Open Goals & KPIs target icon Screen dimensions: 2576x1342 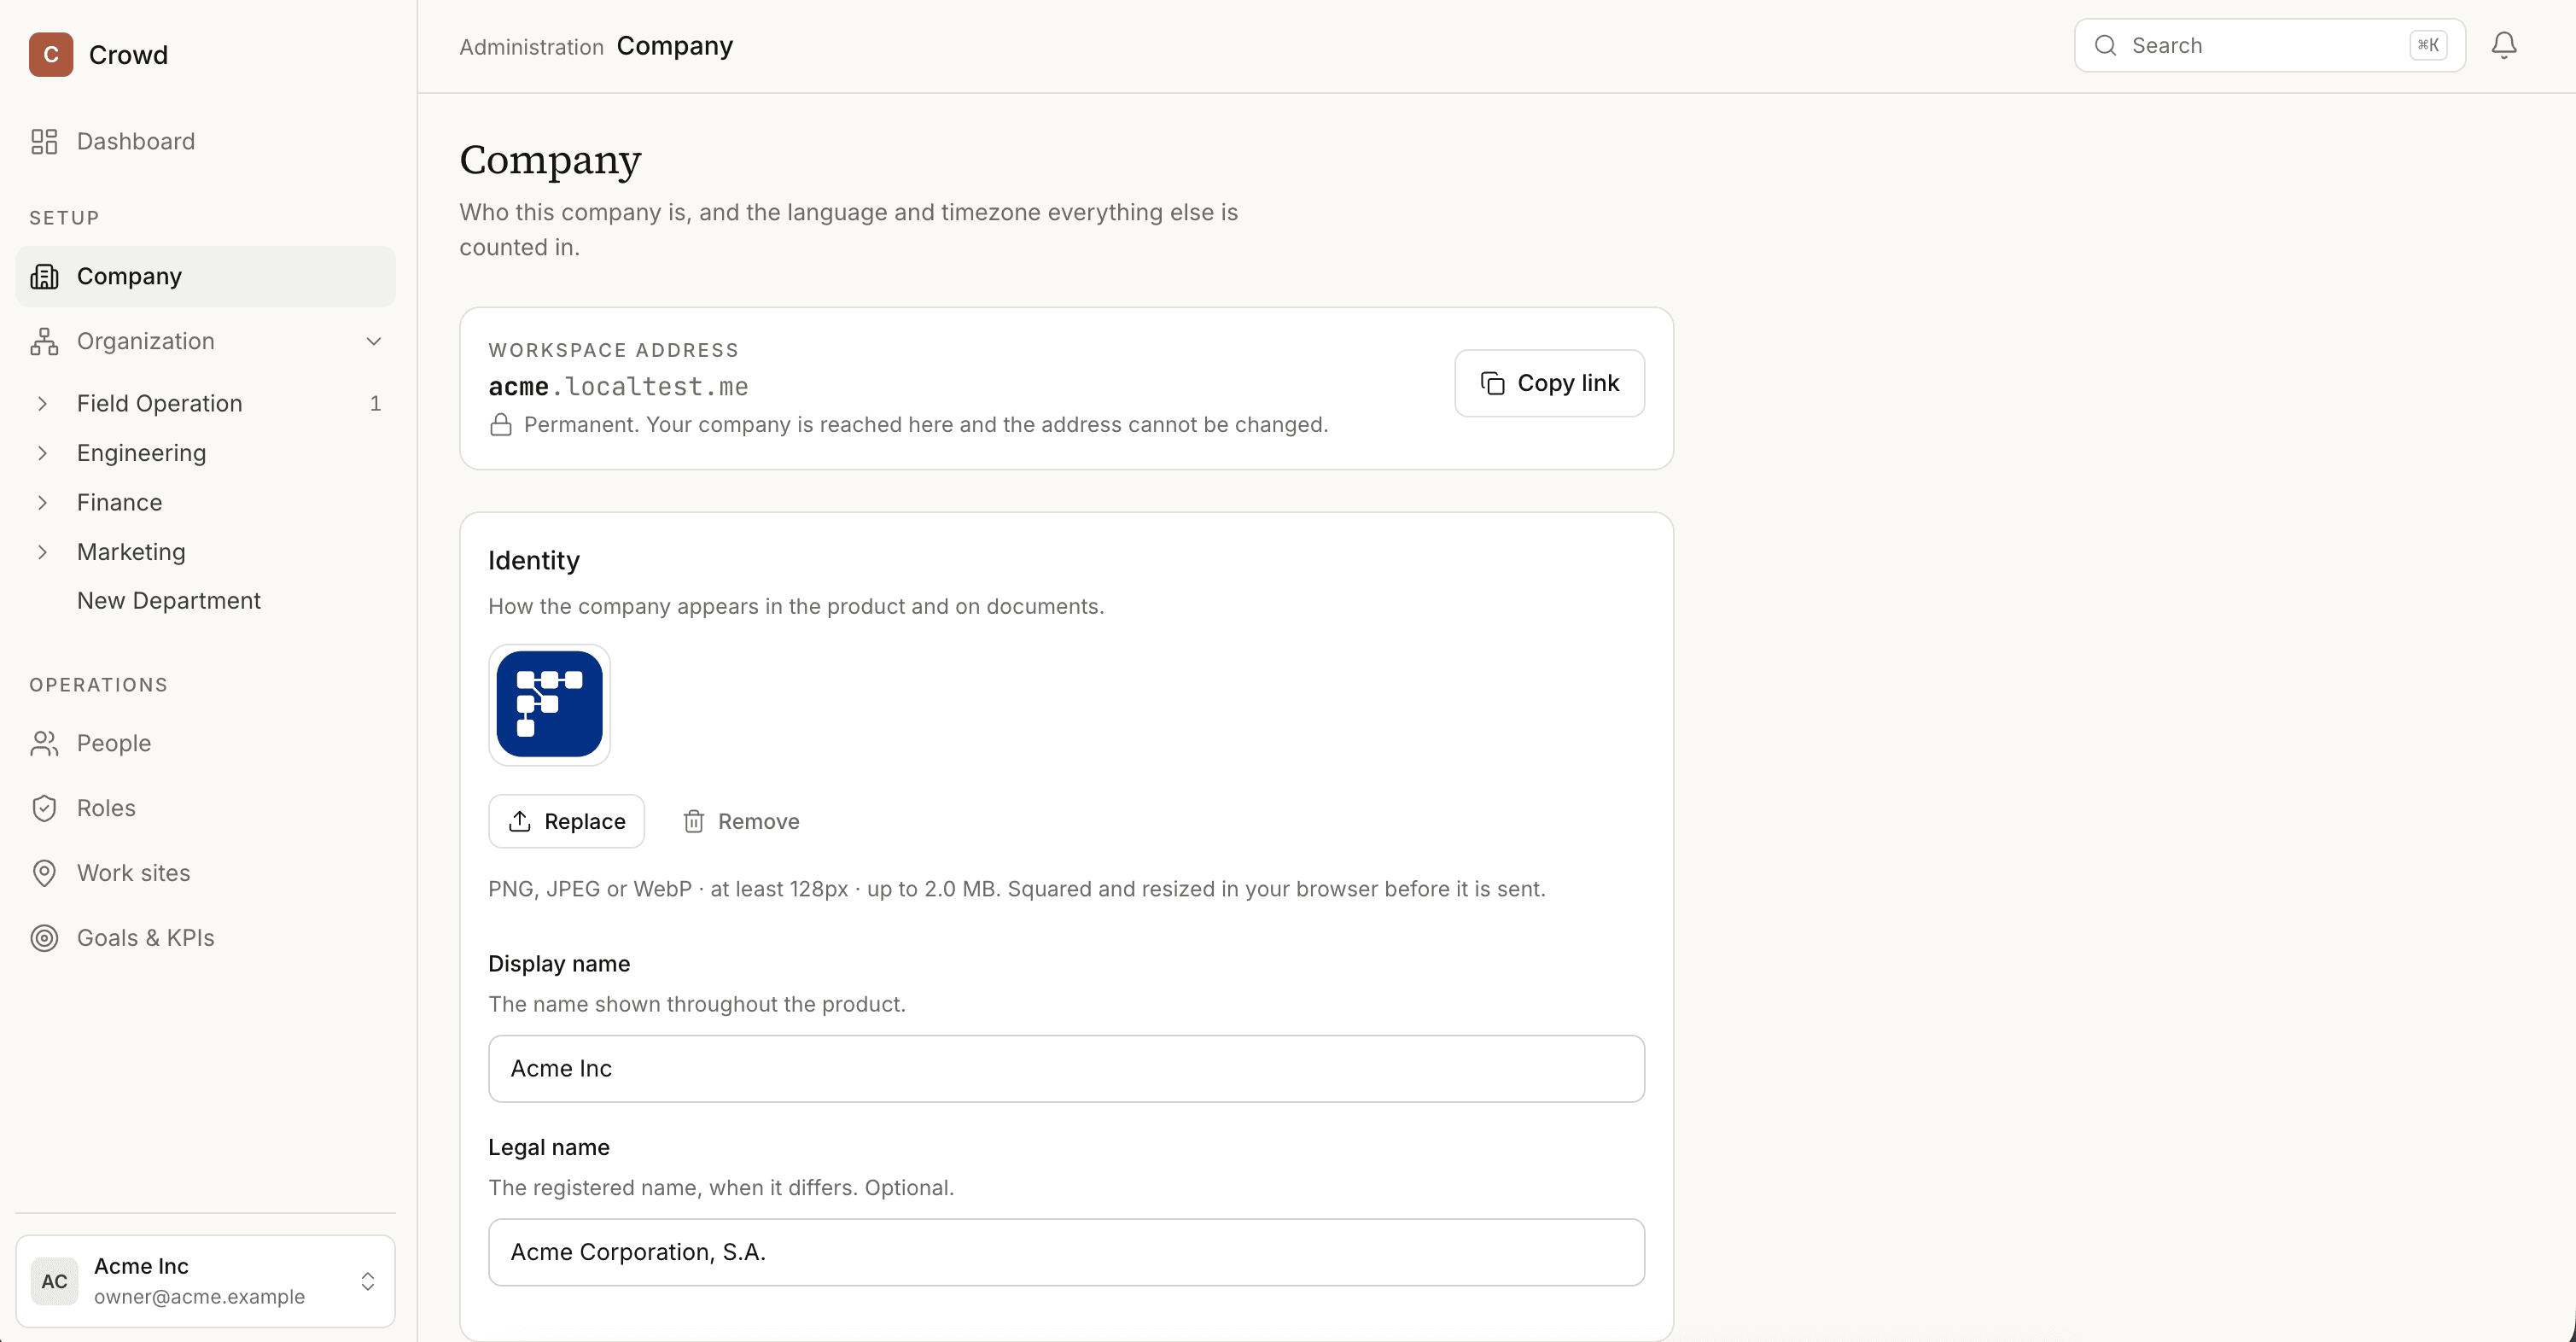44,938
